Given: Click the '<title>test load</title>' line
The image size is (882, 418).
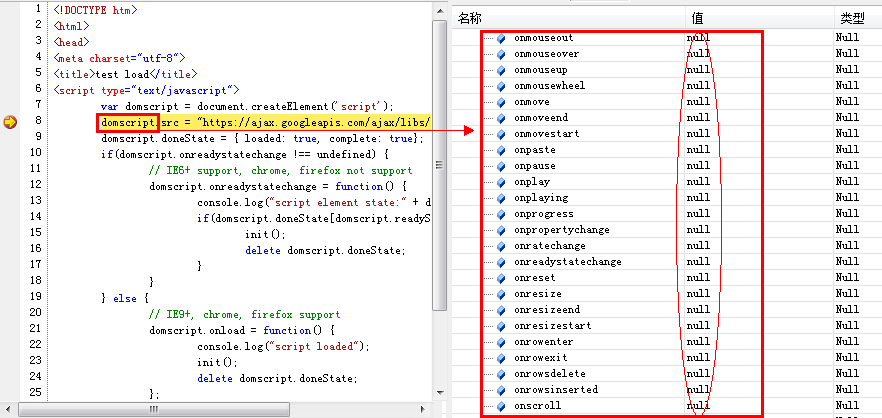Looking at the screenshot, I should point(125,74).
